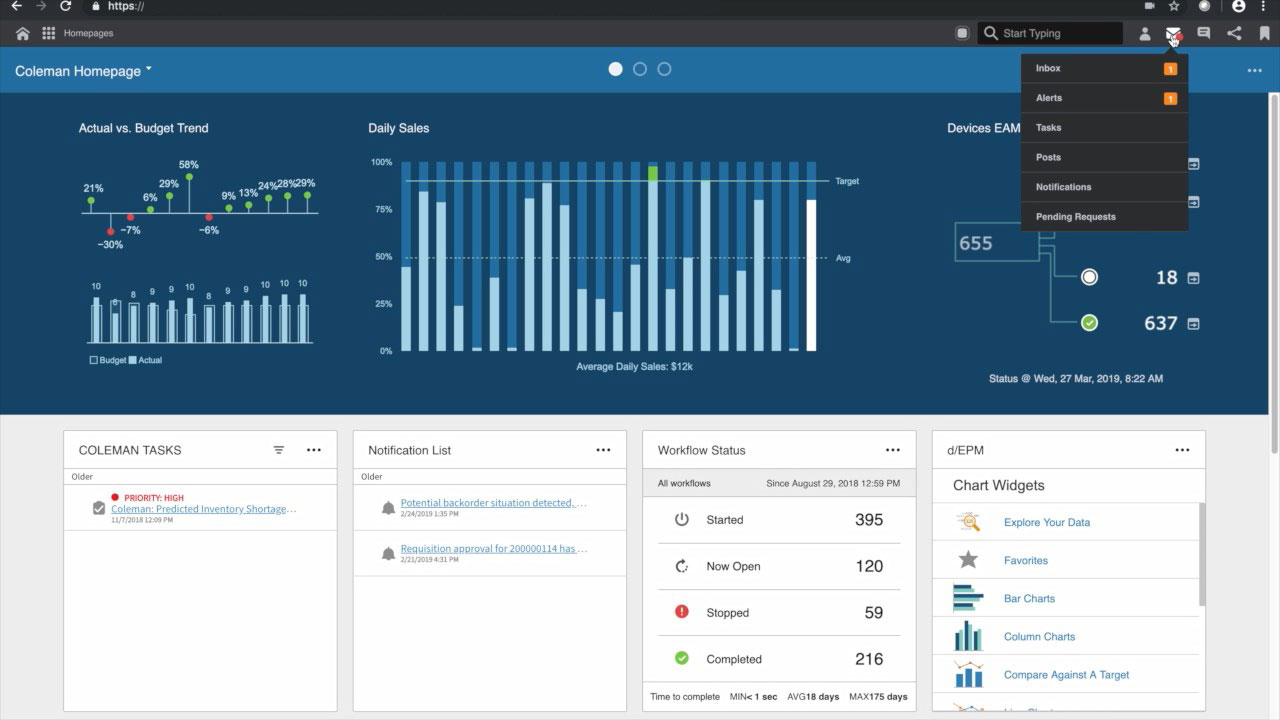Viewport: 1280px width, 720px height.
Task: Open the drill-down icon next to 637
Action: point(1193,324)
